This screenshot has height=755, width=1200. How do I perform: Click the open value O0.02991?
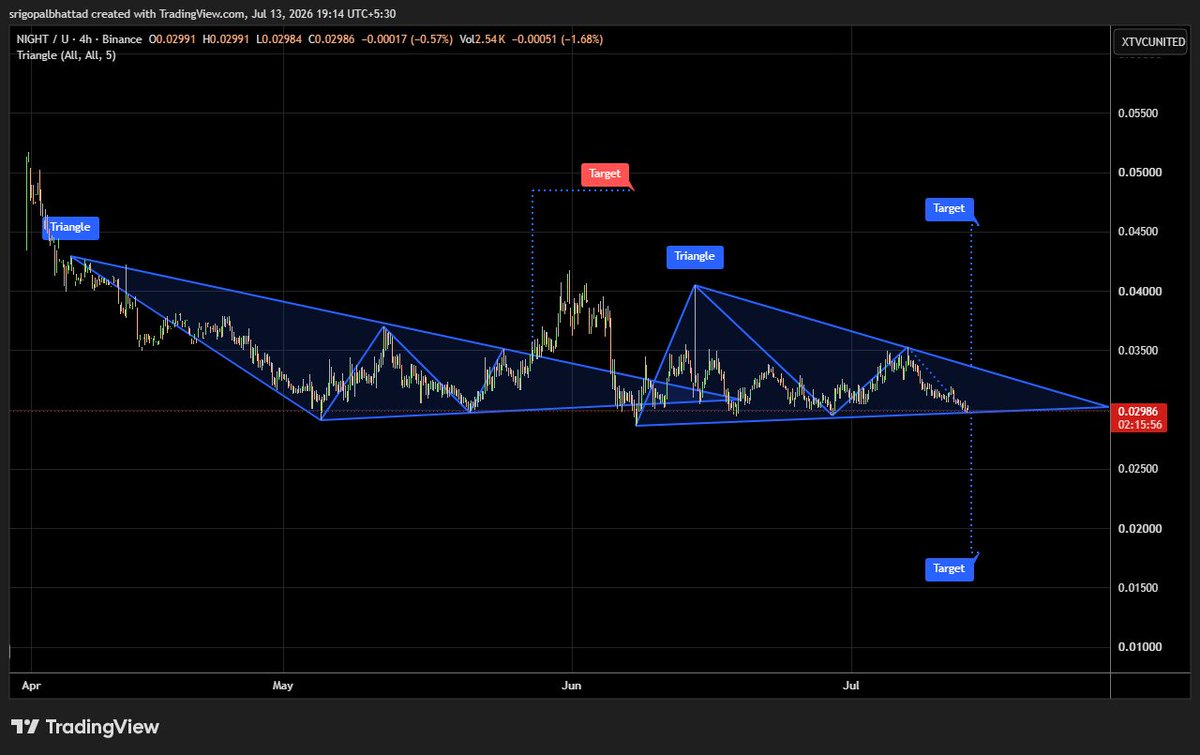coord(174,39)
